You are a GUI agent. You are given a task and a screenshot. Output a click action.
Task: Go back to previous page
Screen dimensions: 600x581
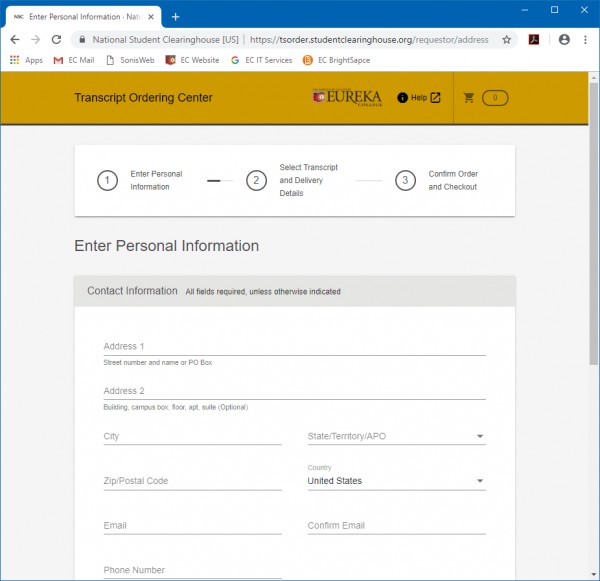click(15, 40)
